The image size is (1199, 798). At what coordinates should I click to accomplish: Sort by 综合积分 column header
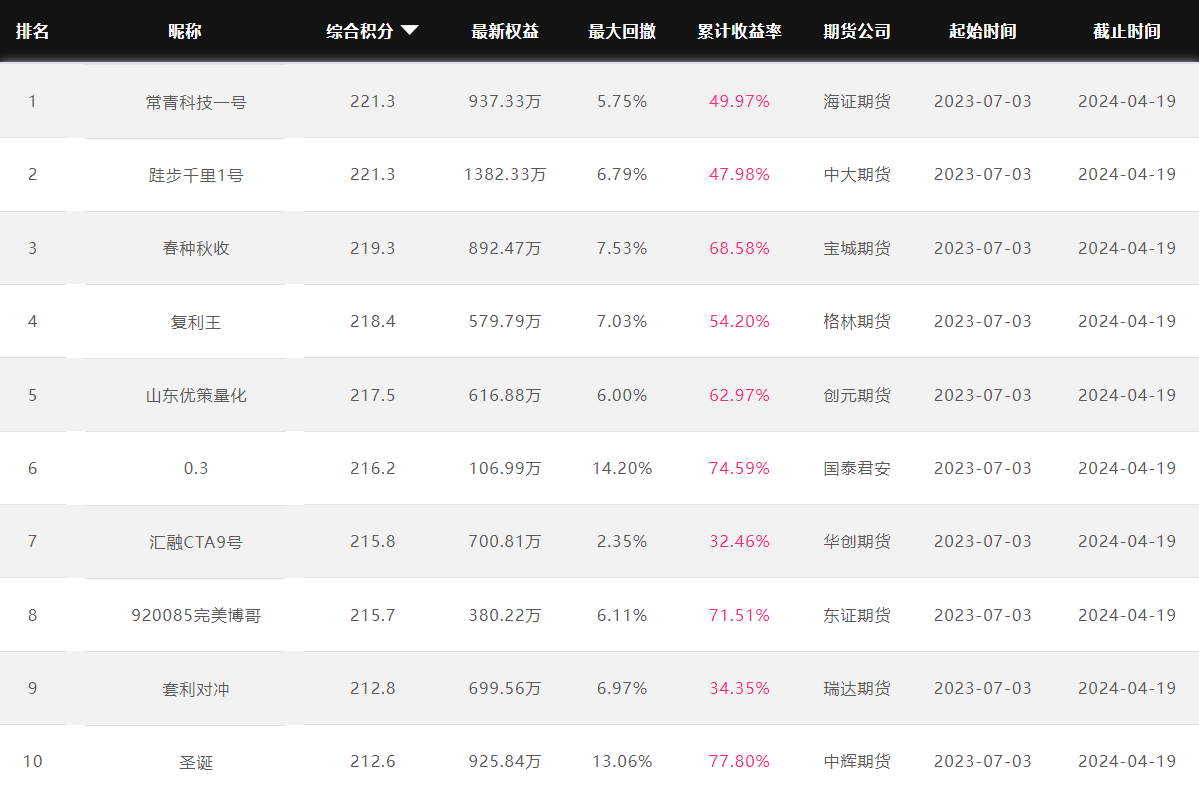[x=359, y=31]
